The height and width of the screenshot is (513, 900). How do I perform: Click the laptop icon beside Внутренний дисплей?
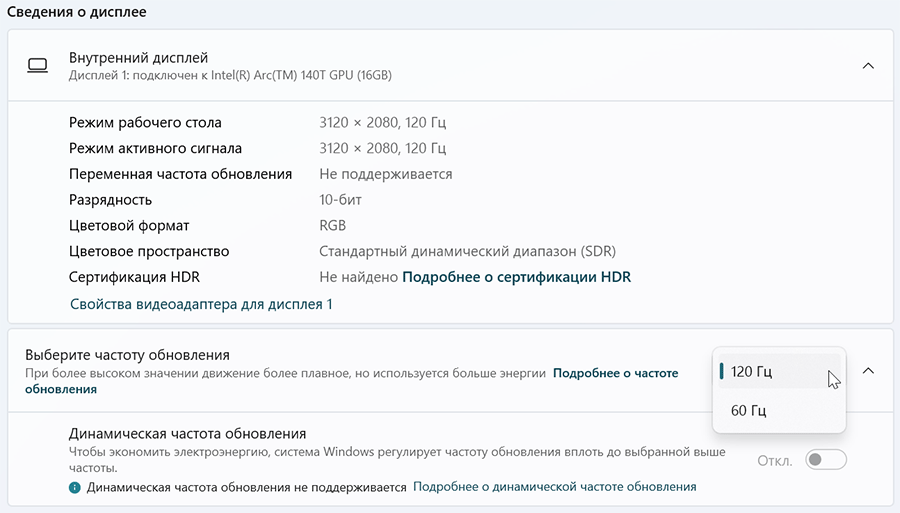click(x=38, y=66)
